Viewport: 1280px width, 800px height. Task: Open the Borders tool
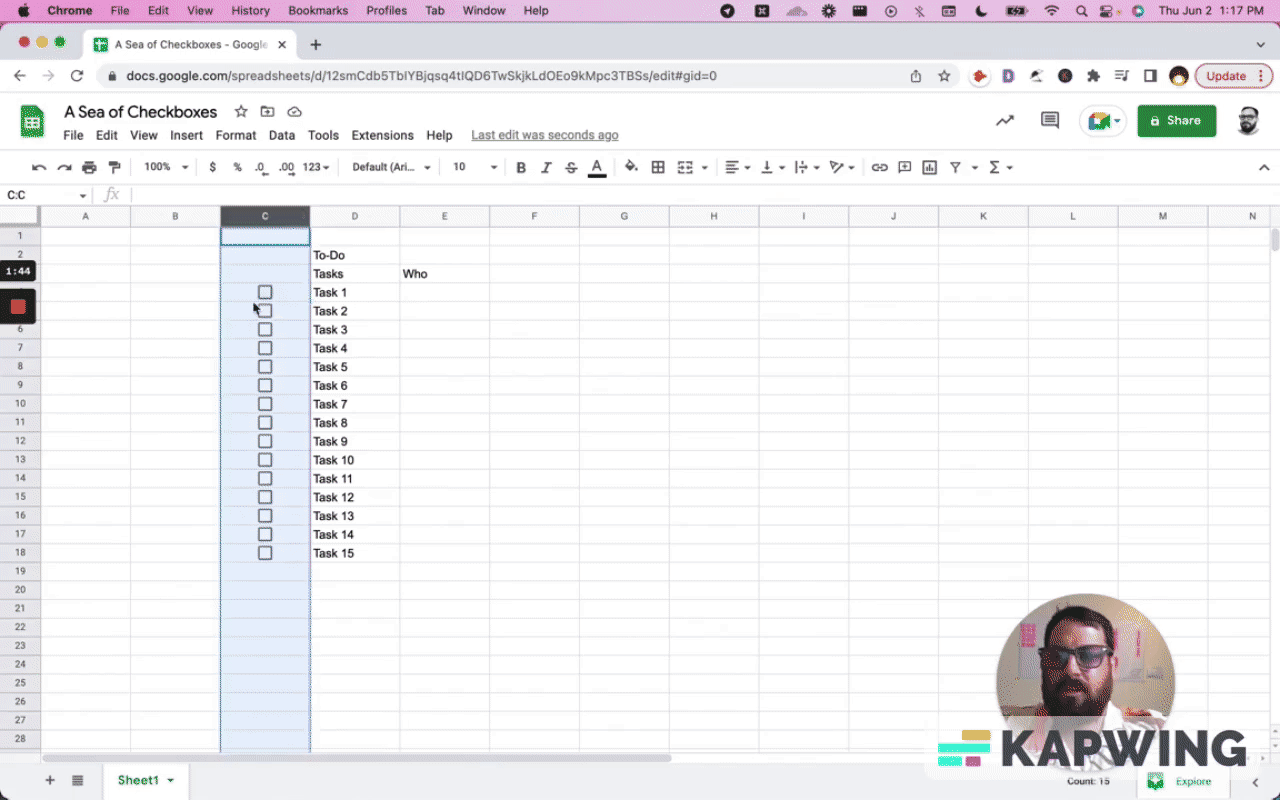coord(658,168)
